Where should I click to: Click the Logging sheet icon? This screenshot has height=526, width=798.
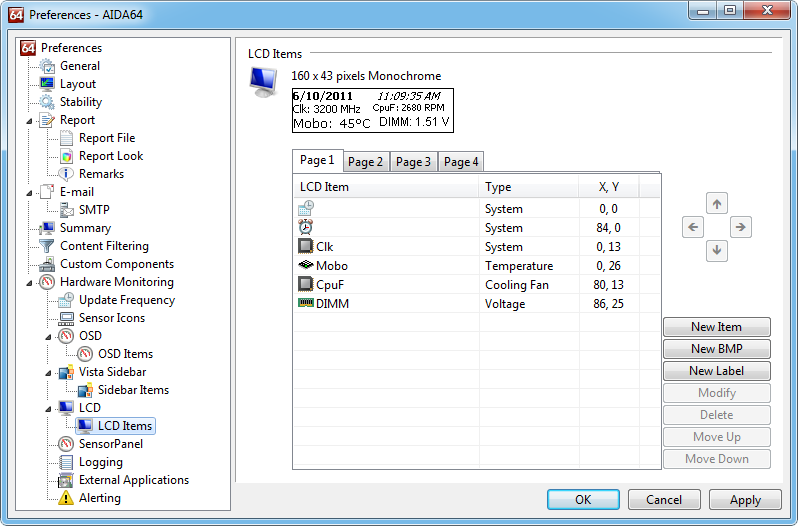pos(66,462)
